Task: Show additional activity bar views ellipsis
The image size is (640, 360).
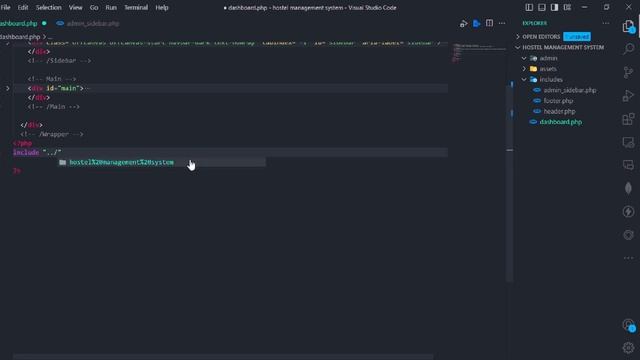Action: click(x=629, y=258)
